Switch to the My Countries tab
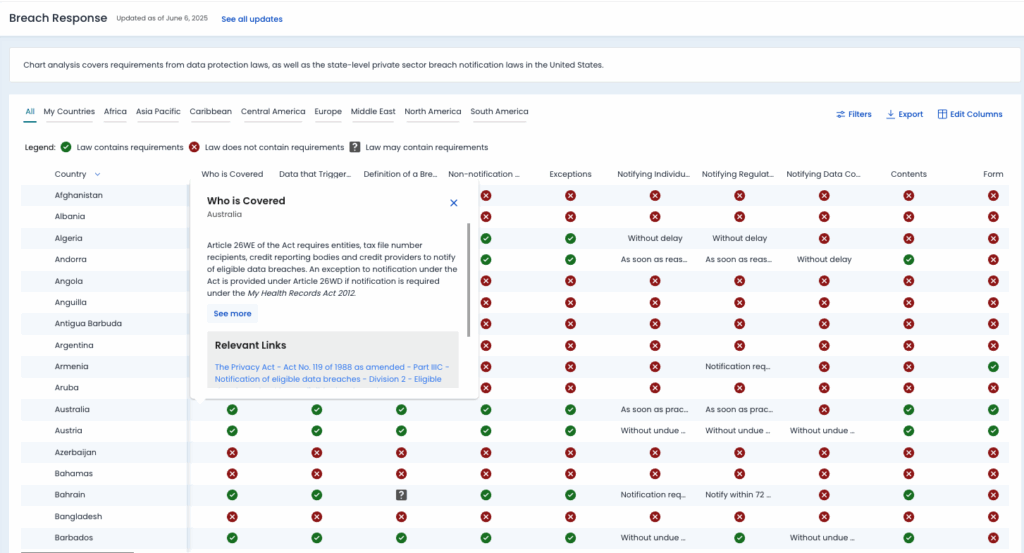1024x553 pixels. [x=69, y=112]
